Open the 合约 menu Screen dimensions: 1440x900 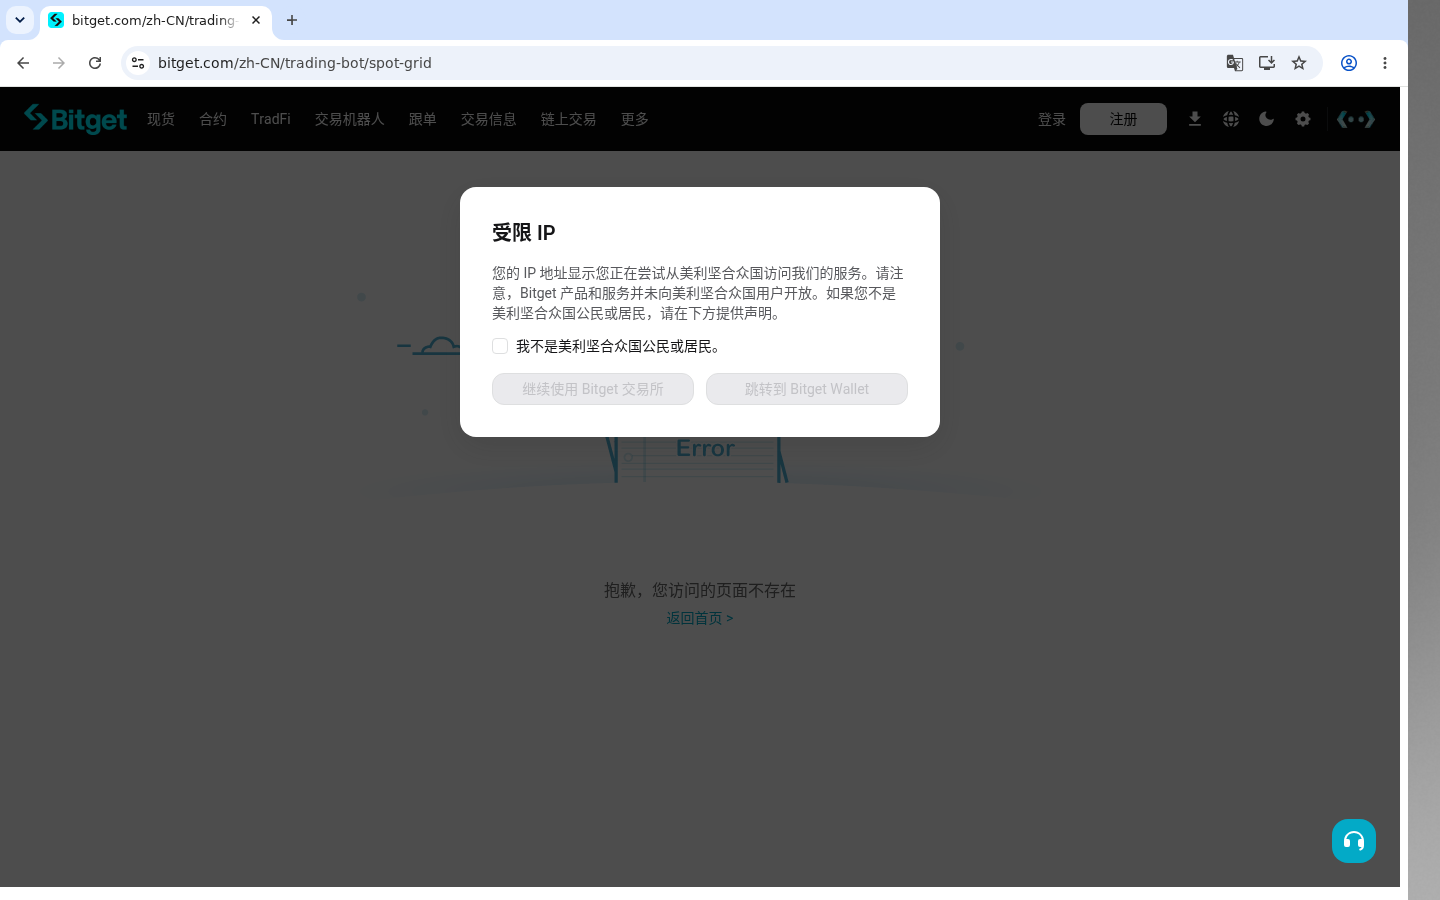[213, 119]
